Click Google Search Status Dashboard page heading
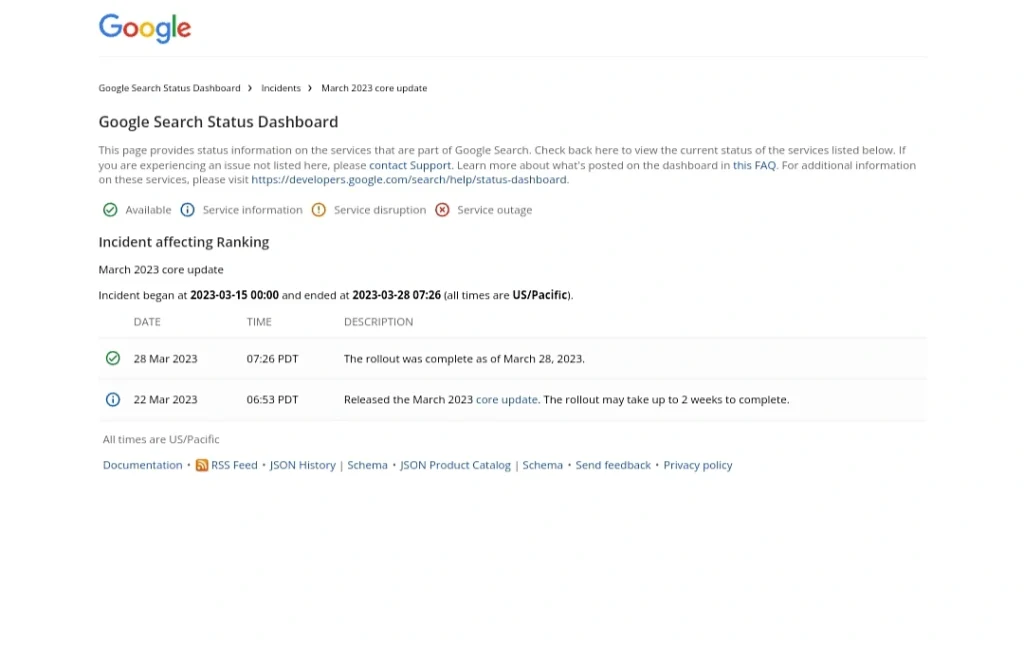Viewport: 1024px width, 645px height. pyautogui.click(x=218, y=122)
